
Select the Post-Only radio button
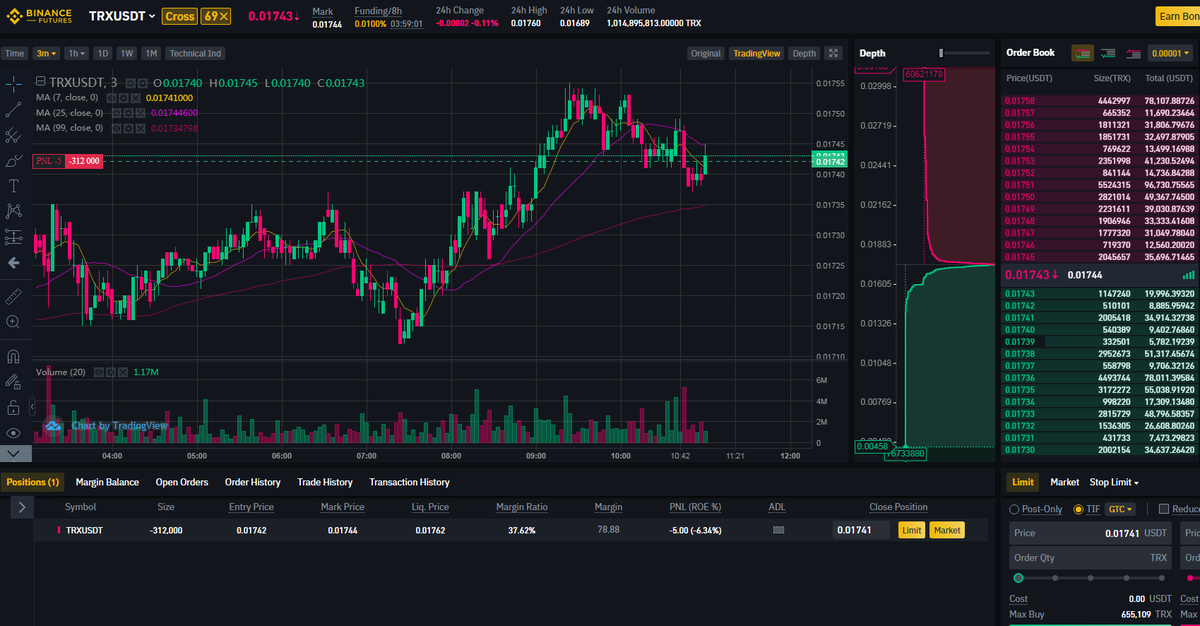pyautogui.click(x=1015, y=509)
